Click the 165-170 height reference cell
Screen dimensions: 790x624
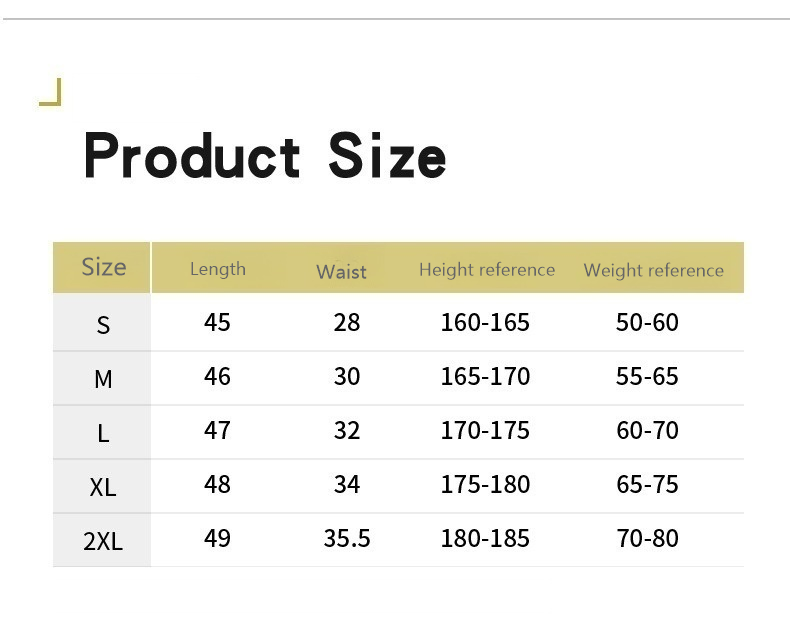[485, 376]
